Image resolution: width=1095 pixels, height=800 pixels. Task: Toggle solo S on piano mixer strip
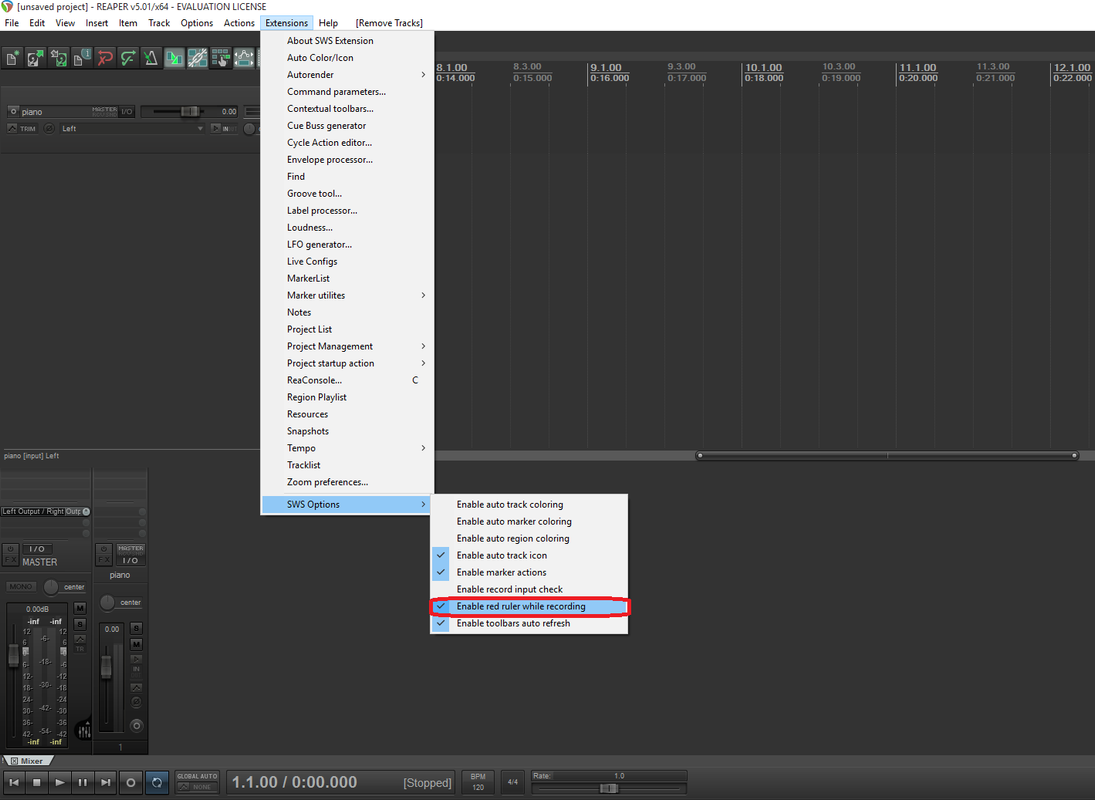(136, 628)
